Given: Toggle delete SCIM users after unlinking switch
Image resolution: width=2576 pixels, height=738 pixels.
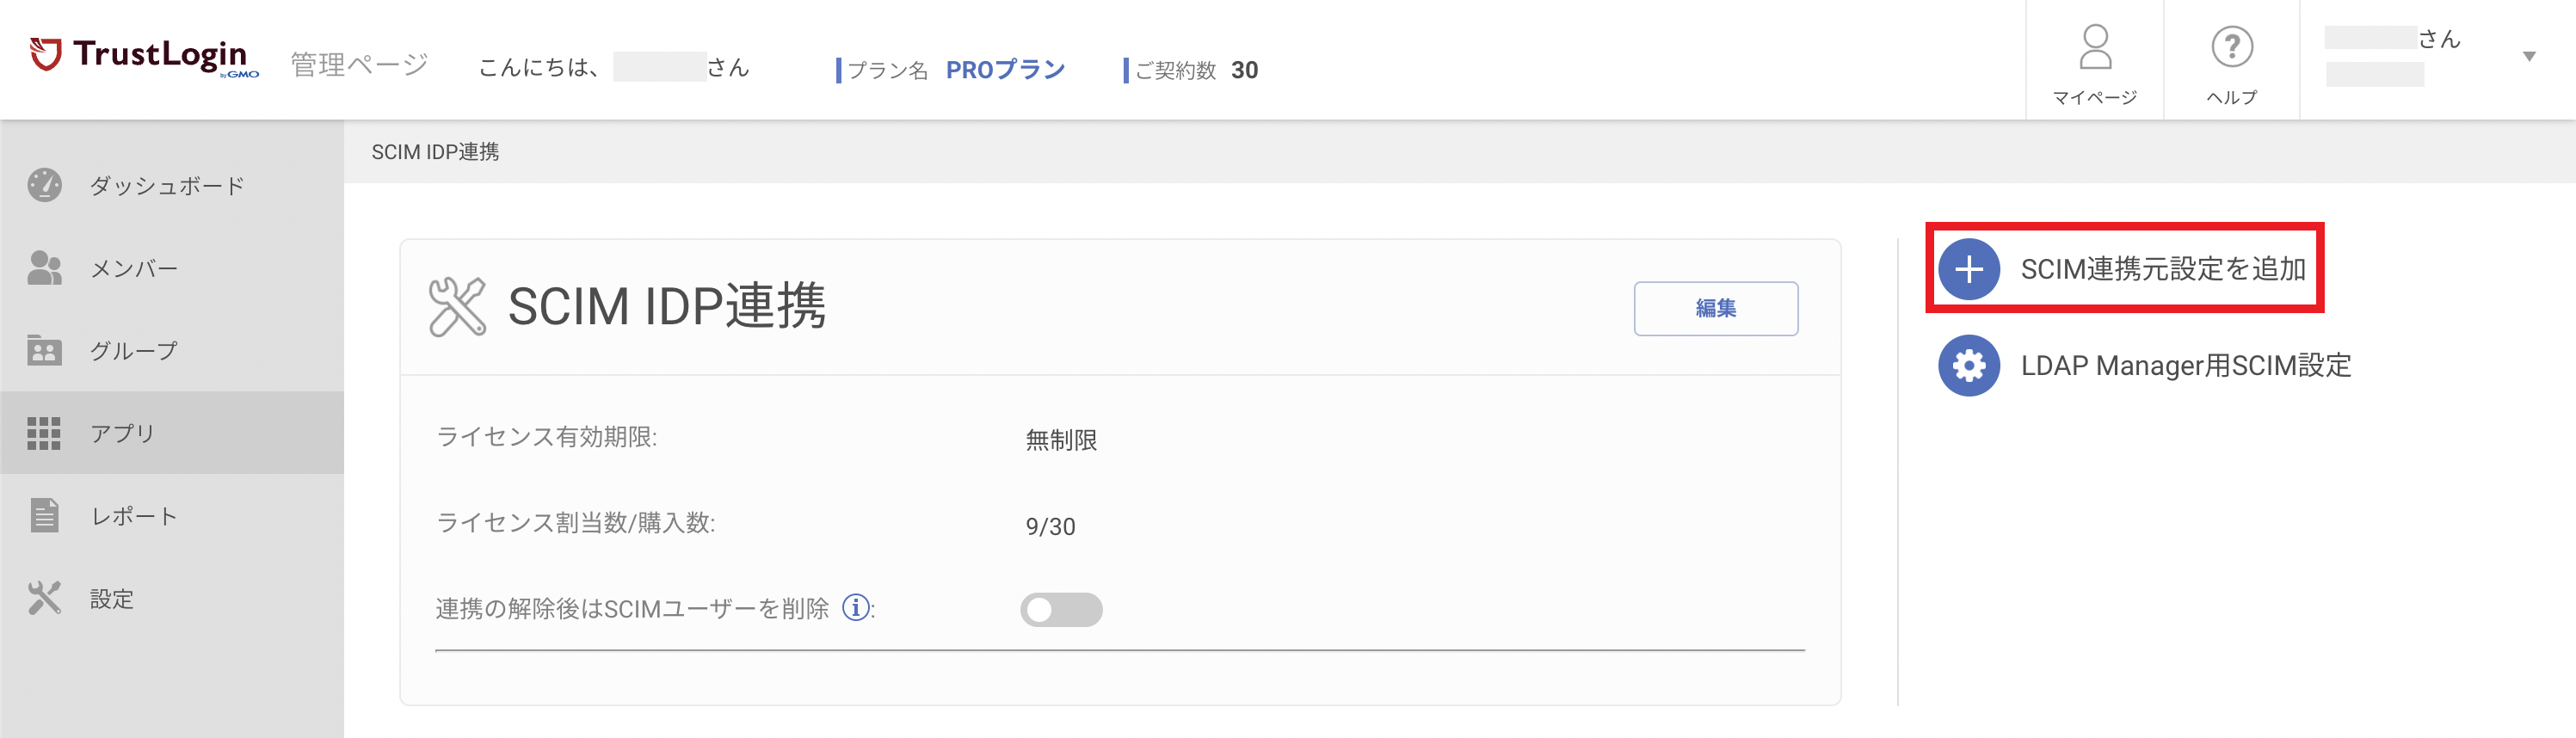Looking at the screenshot, I should (1061, 609).
